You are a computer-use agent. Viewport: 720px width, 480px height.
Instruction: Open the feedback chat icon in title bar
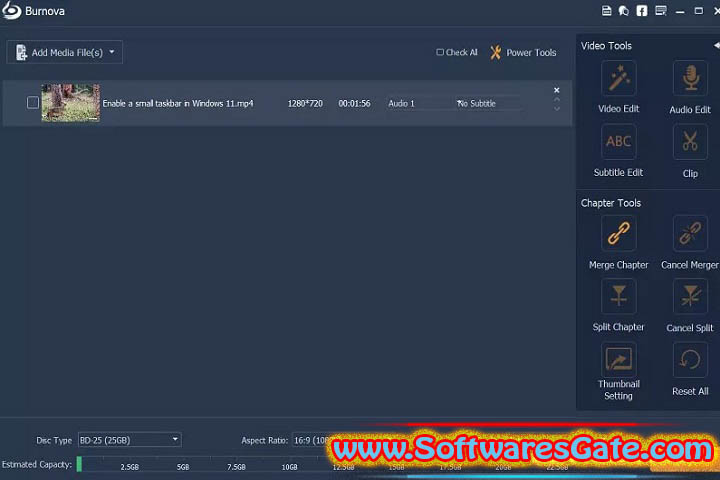624,11
